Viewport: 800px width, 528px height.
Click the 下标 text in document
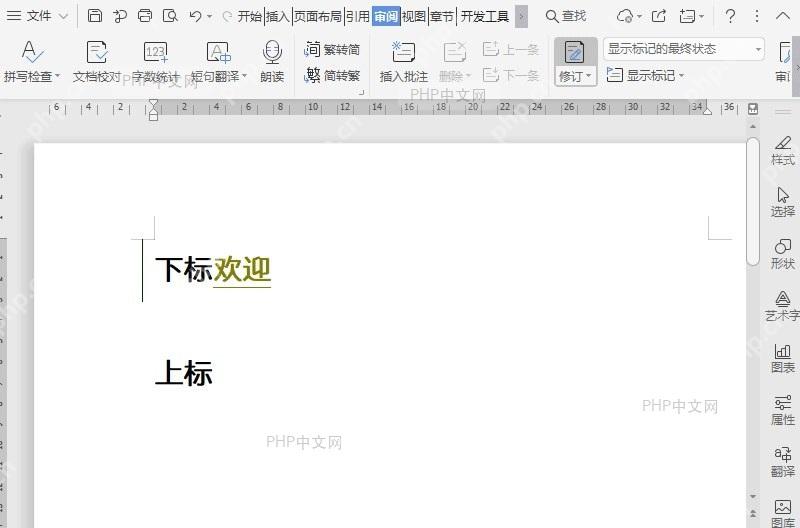pyautogui.click(x=184, y=270)
